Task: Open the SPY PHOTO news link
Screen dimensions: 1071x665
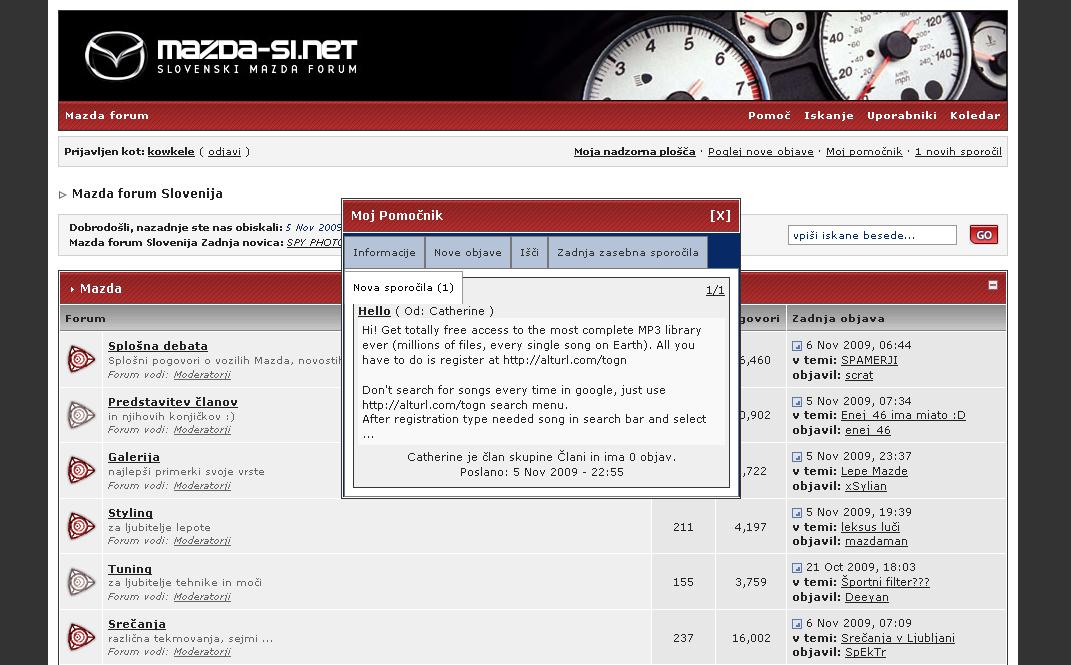Action: pos(314,242)
